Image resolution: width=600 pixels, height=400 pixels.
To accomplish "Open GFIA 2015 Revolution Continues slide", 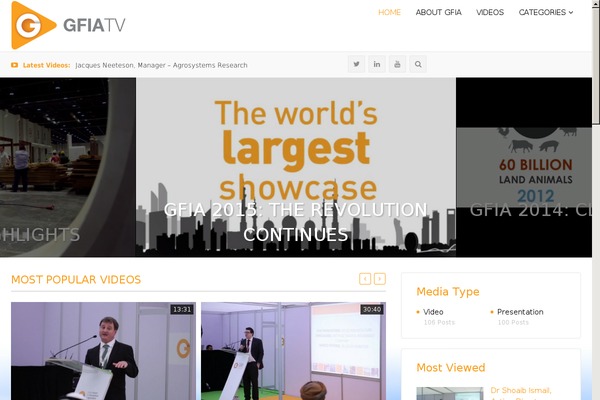I will click(x=296, y=167).
